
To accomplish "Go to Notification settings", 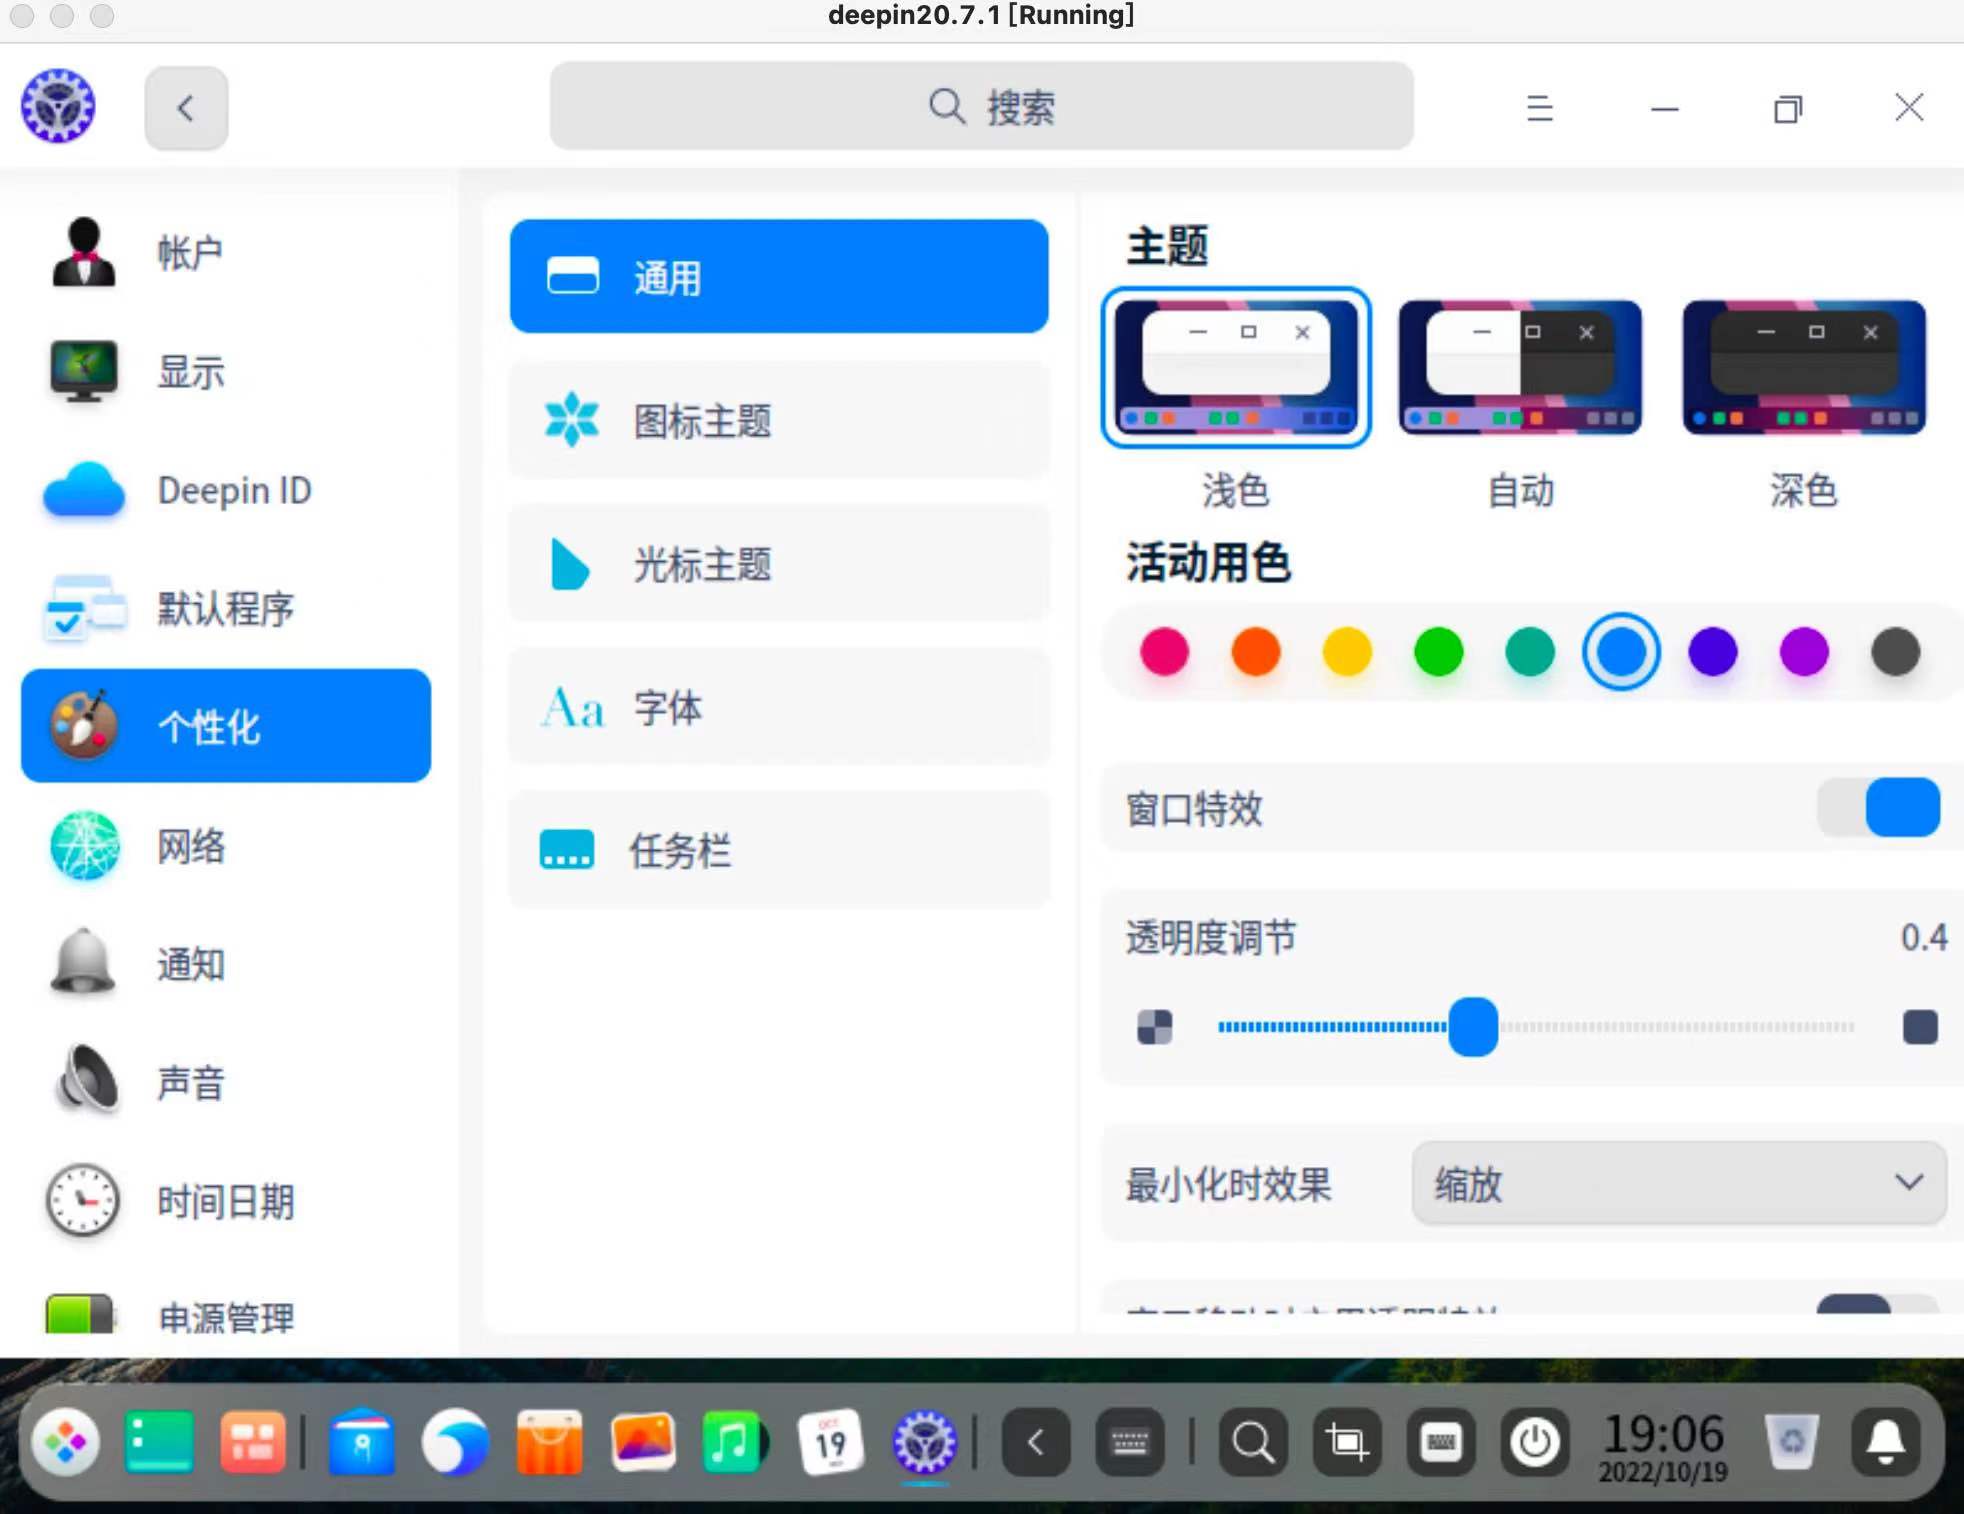I will (x=190, y=964).
